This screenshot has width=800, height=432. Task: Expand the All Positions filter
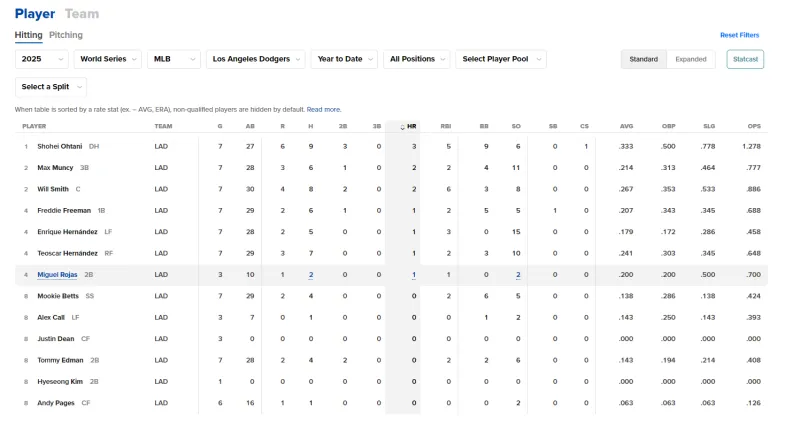417,59
